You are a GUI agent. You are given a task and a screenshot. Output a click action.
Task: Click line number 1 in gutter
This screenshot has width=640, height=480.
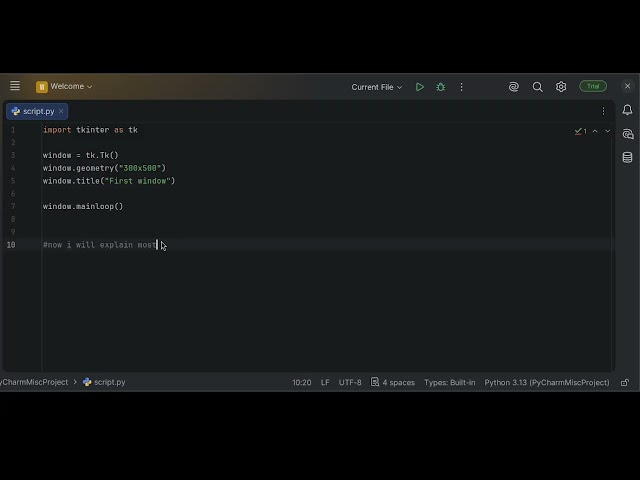13,130
